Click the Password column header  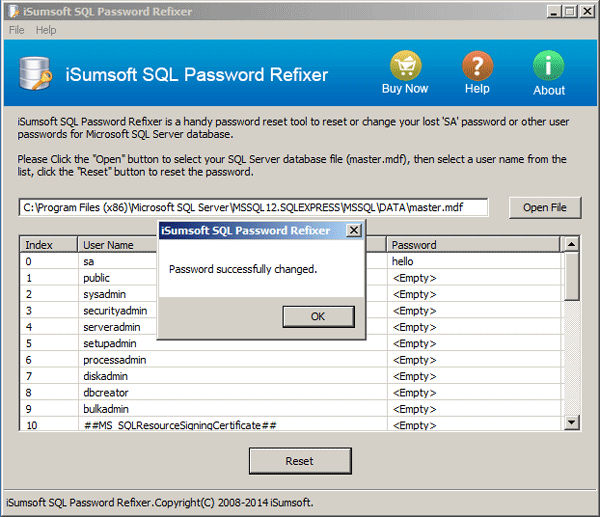[473, 245]
